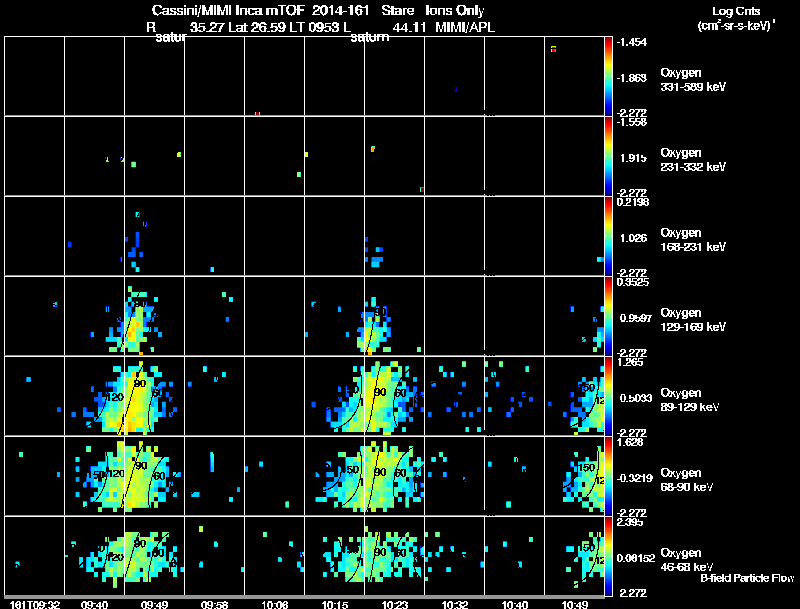
Task: Click the '10:49' time axis label
Action: 574,604
